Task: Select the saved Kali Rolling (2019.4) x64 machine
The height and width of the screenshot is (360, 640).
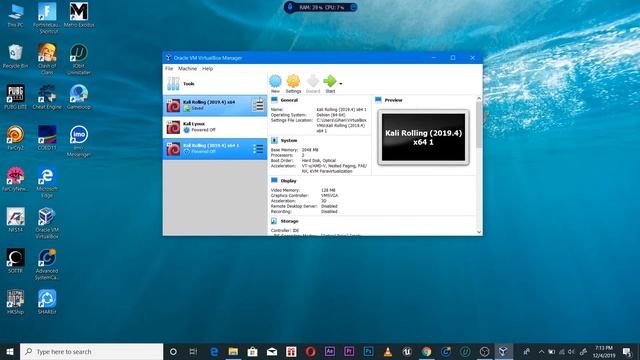Action: (x=215, y=105)
